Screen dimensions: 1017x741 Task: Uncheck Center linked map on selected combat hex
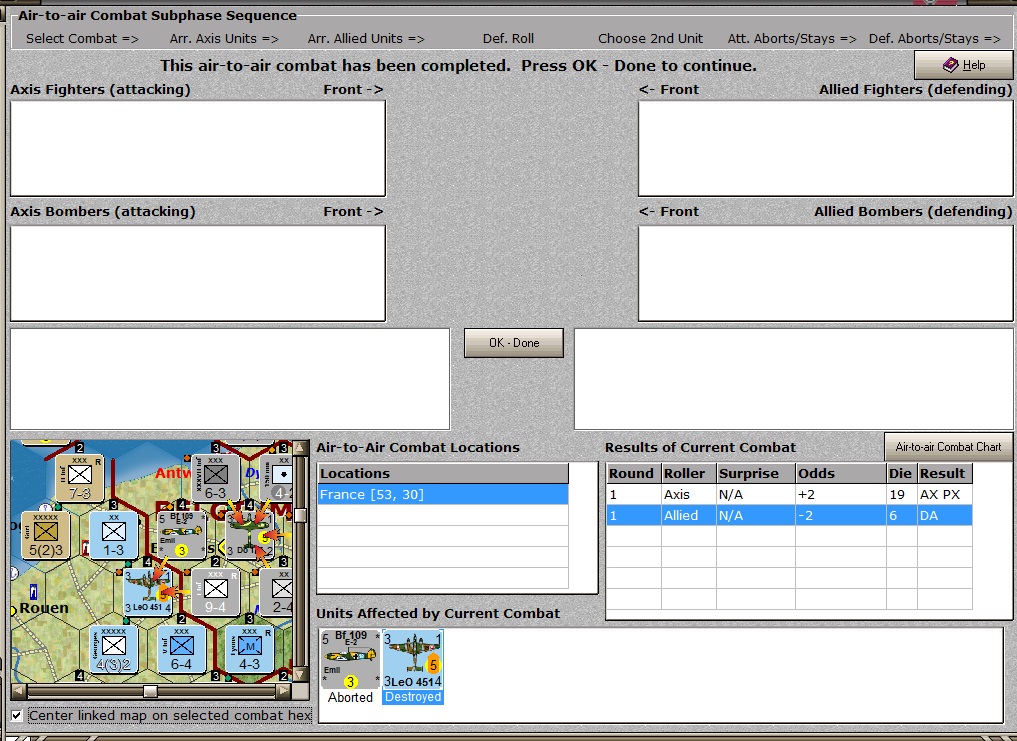click(18, 716)
